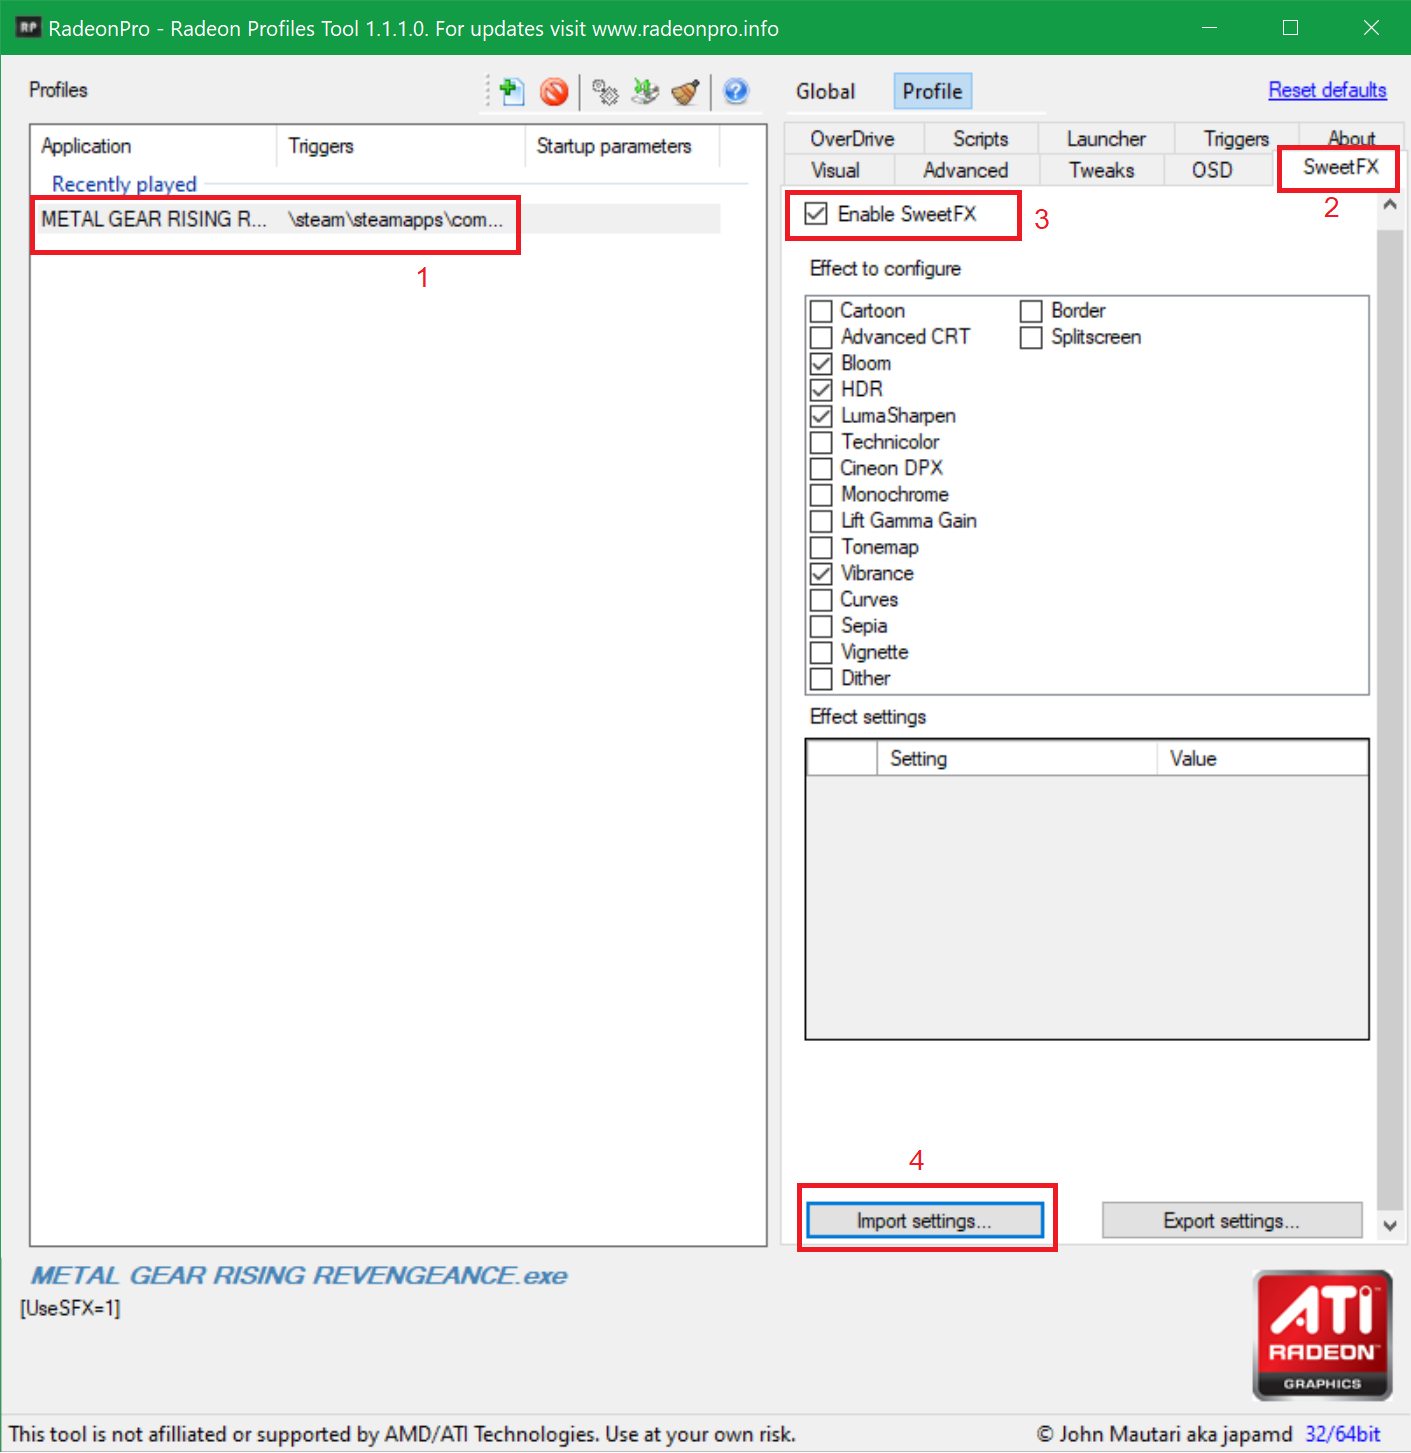
Task: Open help with the blue question mark icon
Action: 736,92
